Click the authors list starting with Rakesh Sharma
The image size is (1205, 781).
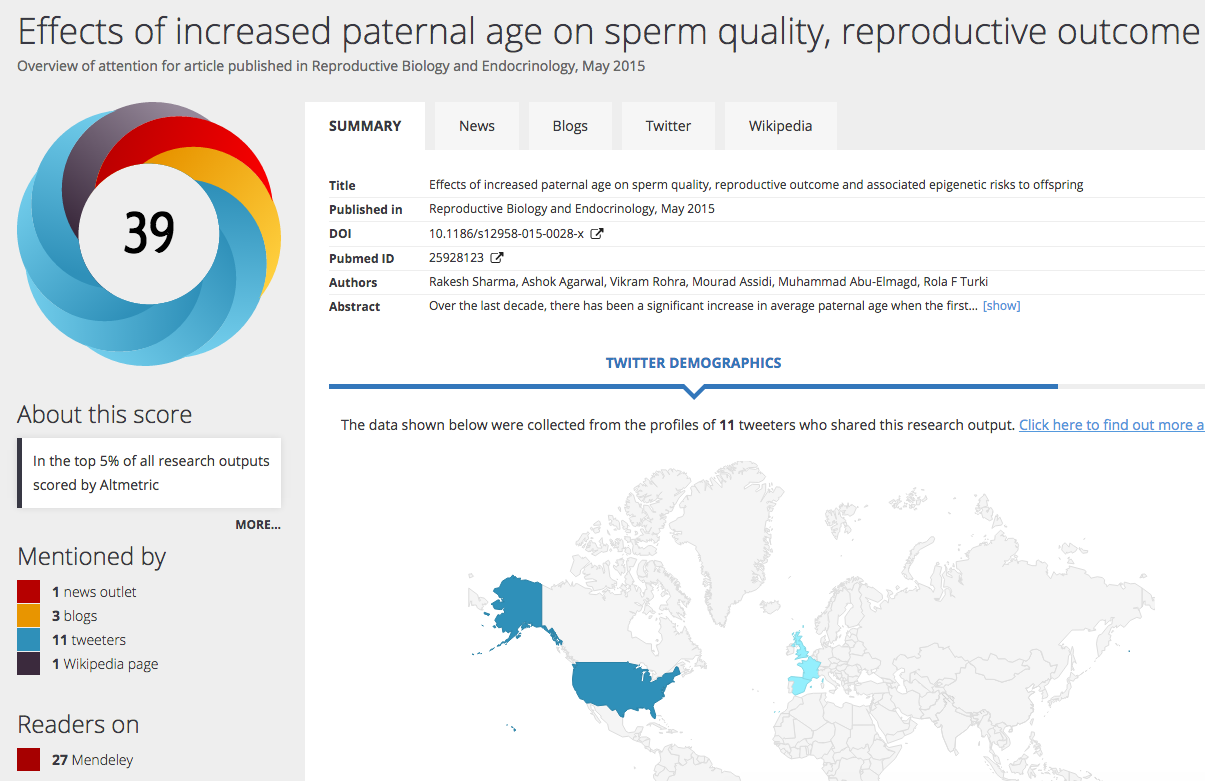[x=708, y=282]
